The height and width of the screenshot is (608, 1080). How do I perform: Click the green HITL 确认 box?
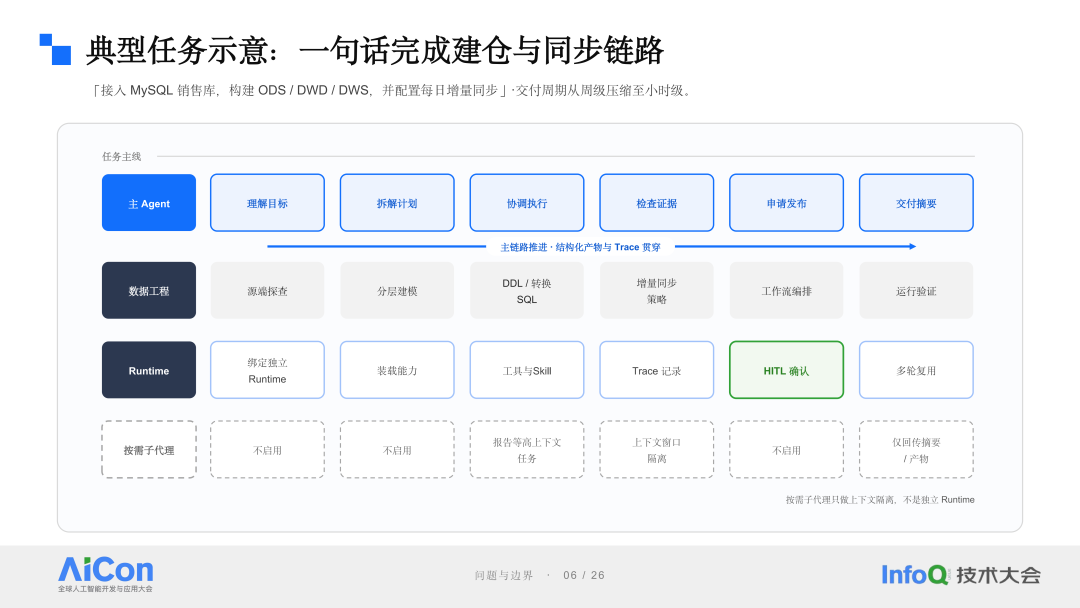point(787,370)
